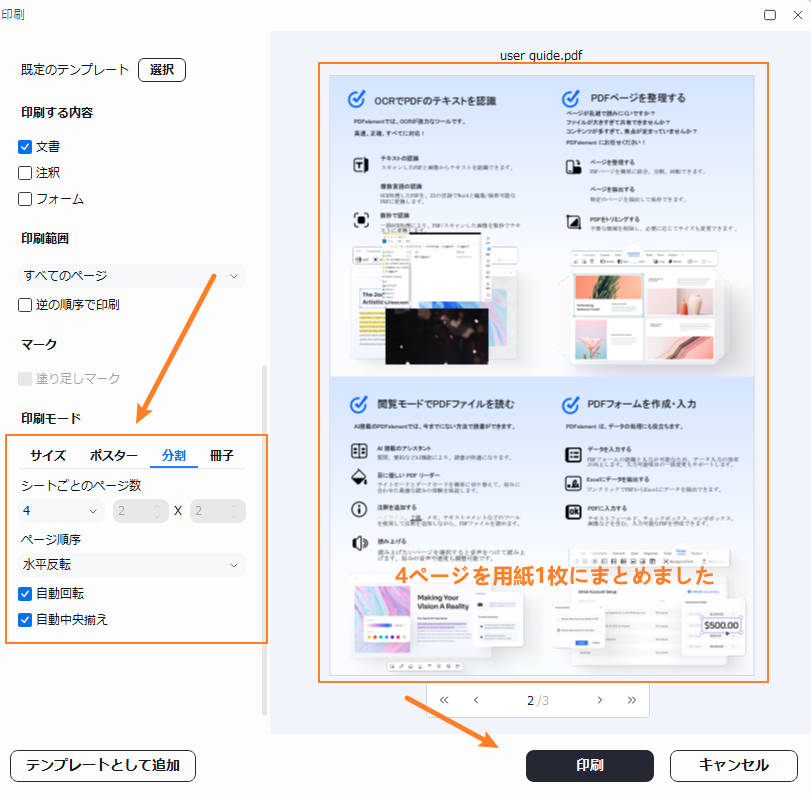
Task: Open the template 選択 picker
Action: click(162, 69)
